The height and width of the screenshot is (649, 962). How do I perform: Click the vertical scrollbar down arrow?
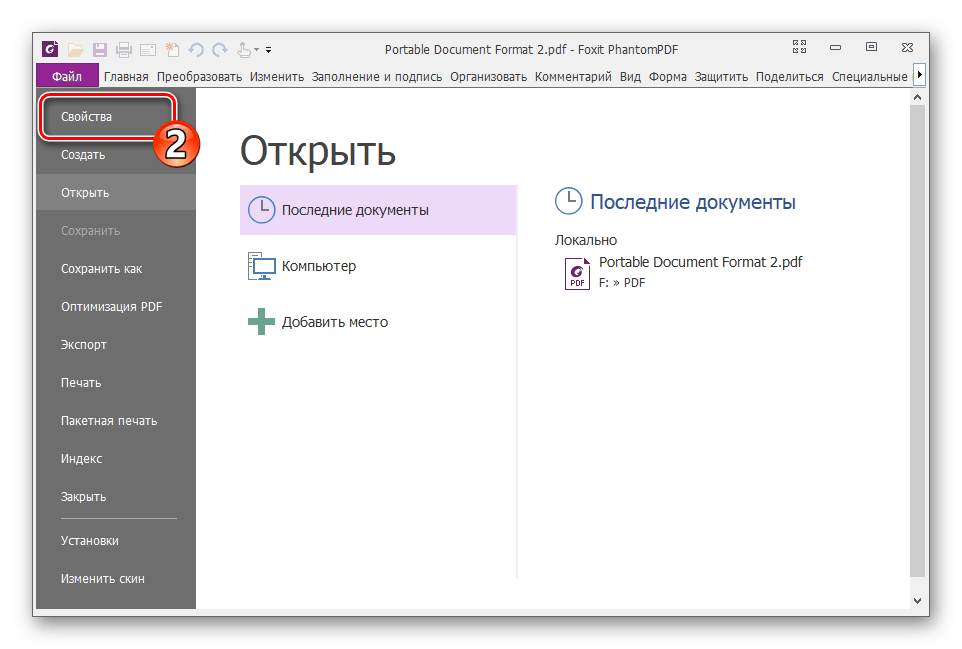(x=918, y=599)
